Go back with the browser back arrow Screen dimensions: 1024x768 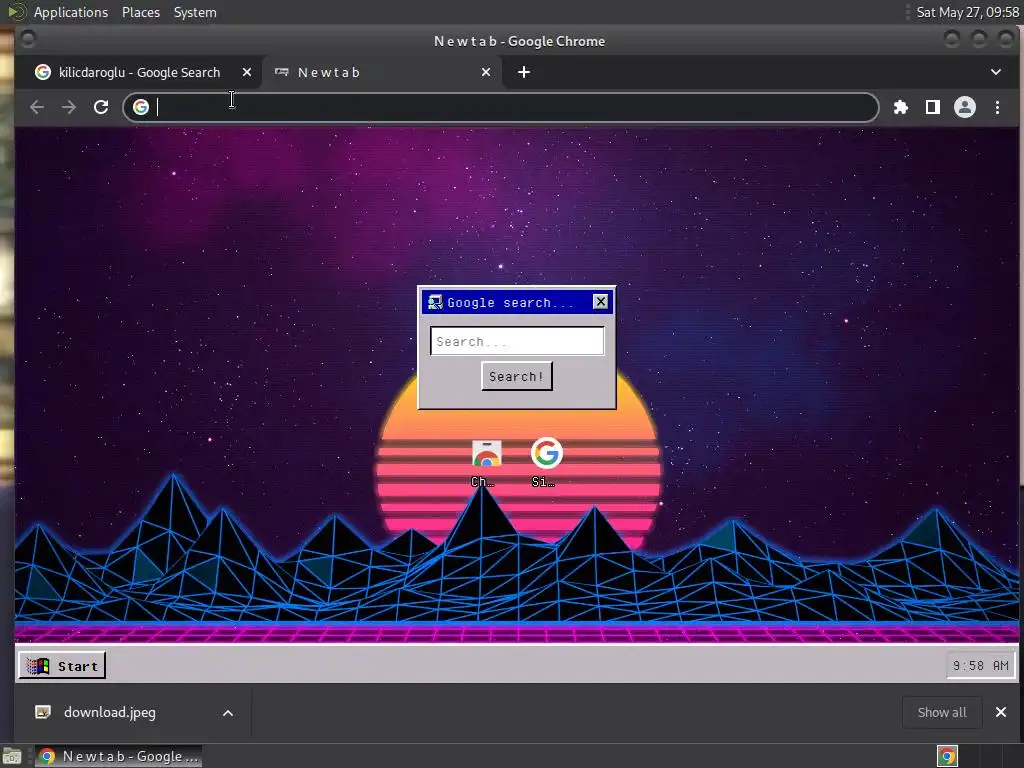pyautogui.click(x=37, y=107)
